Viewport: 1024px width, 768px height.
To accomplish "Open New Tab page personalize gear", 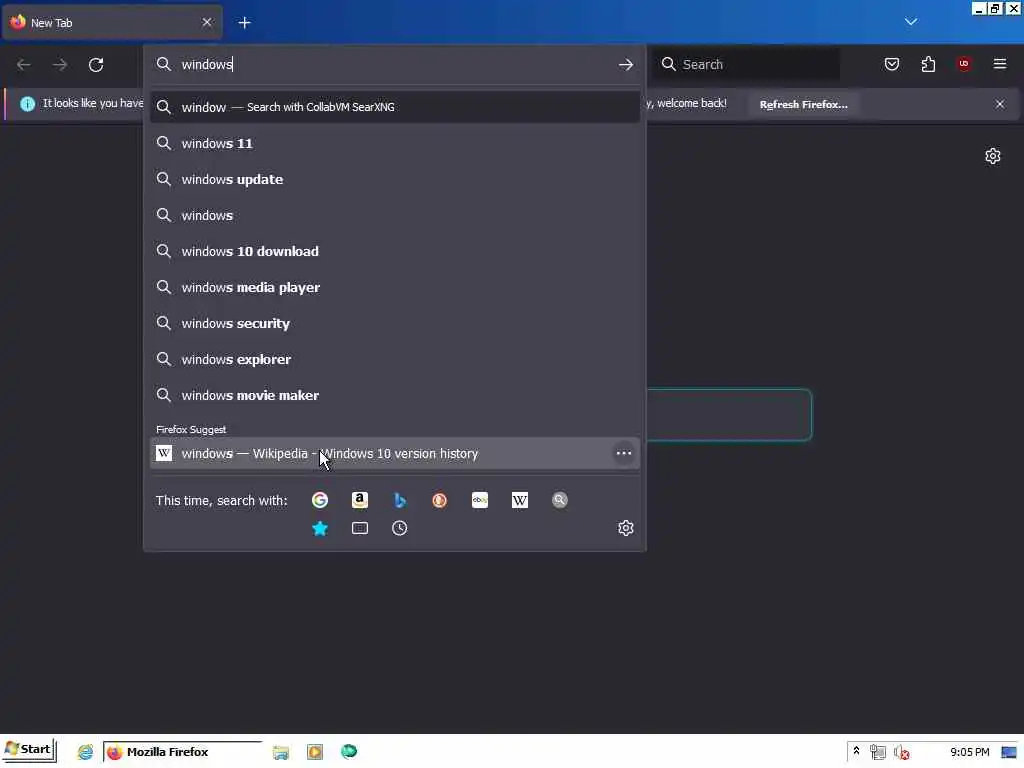I will tap(993, 156).
